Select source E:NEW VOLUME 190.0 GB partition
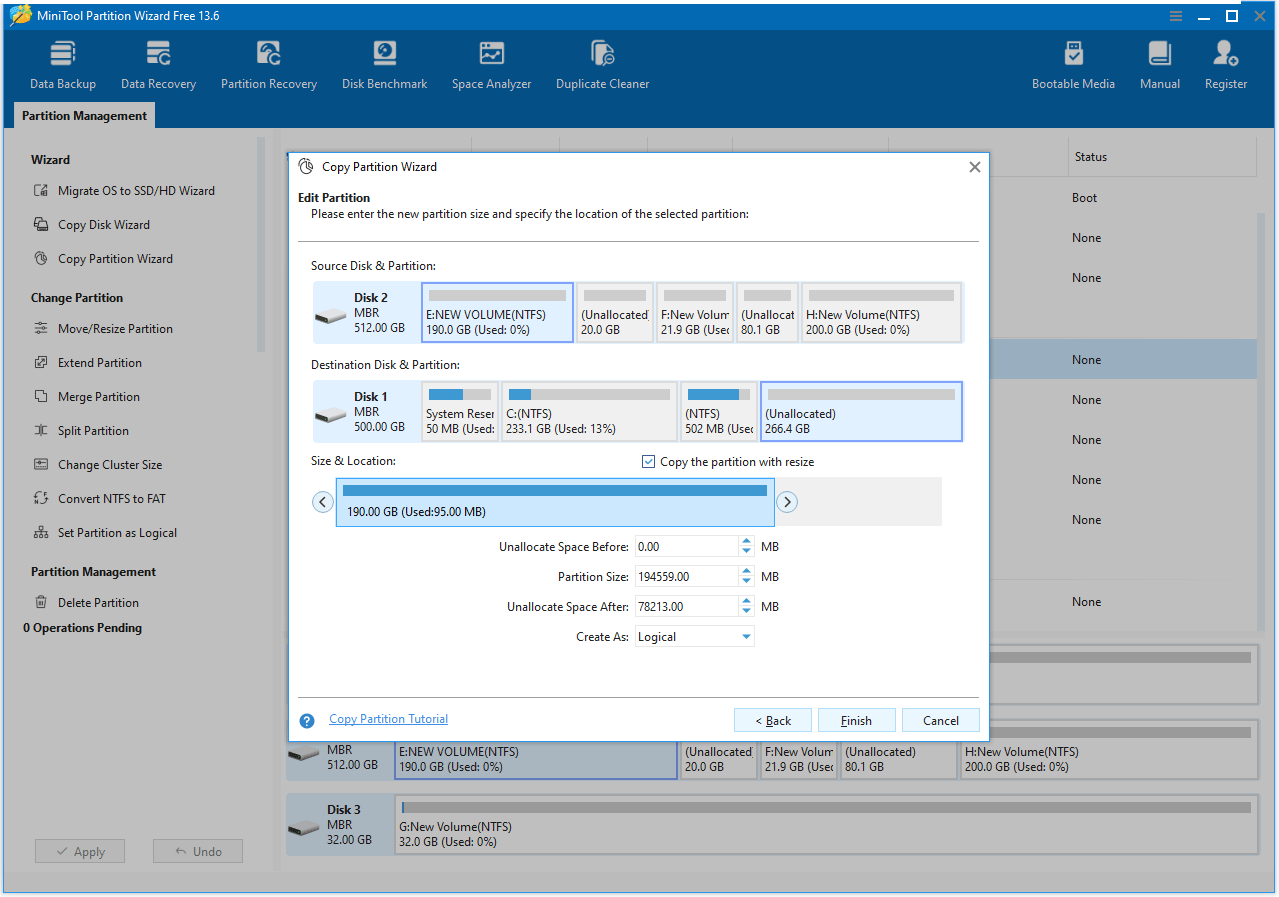1279x897 pixels. pyautogui.click(x=498, y=313)
